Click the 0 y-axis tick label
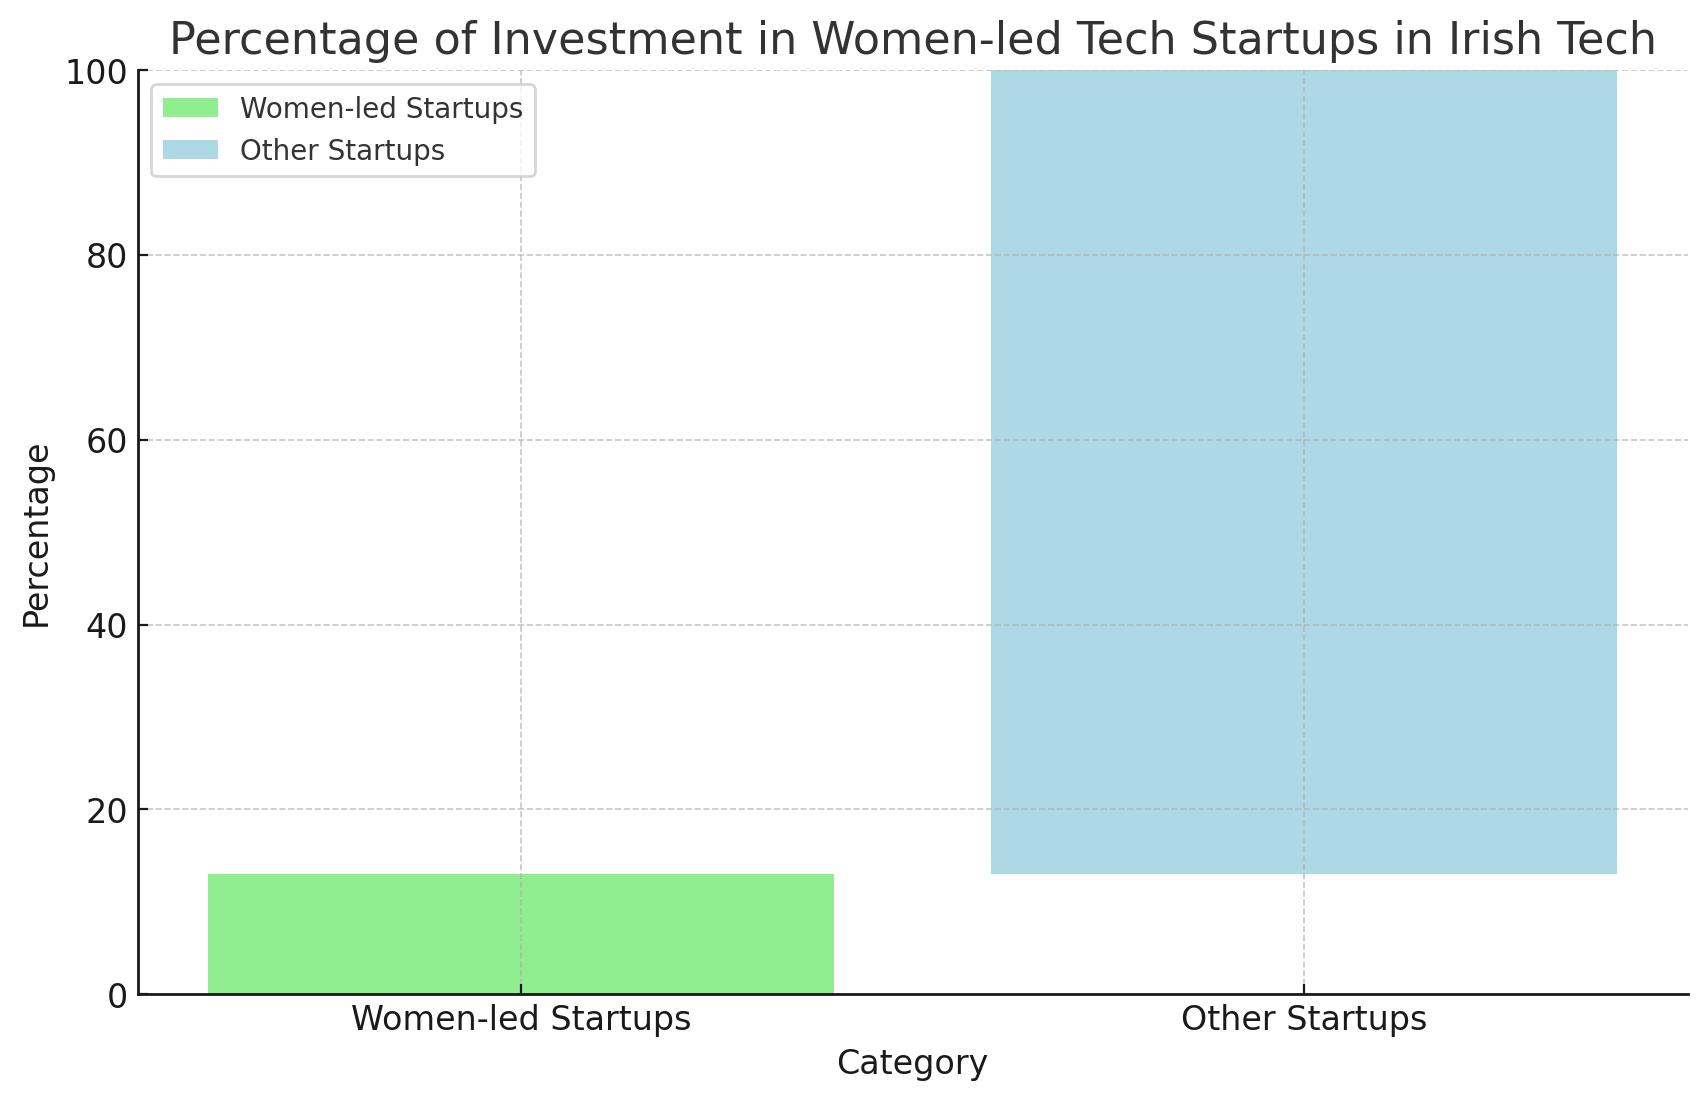The height and width of the screenshot is (1101, 1707). [x=117, y=995]
